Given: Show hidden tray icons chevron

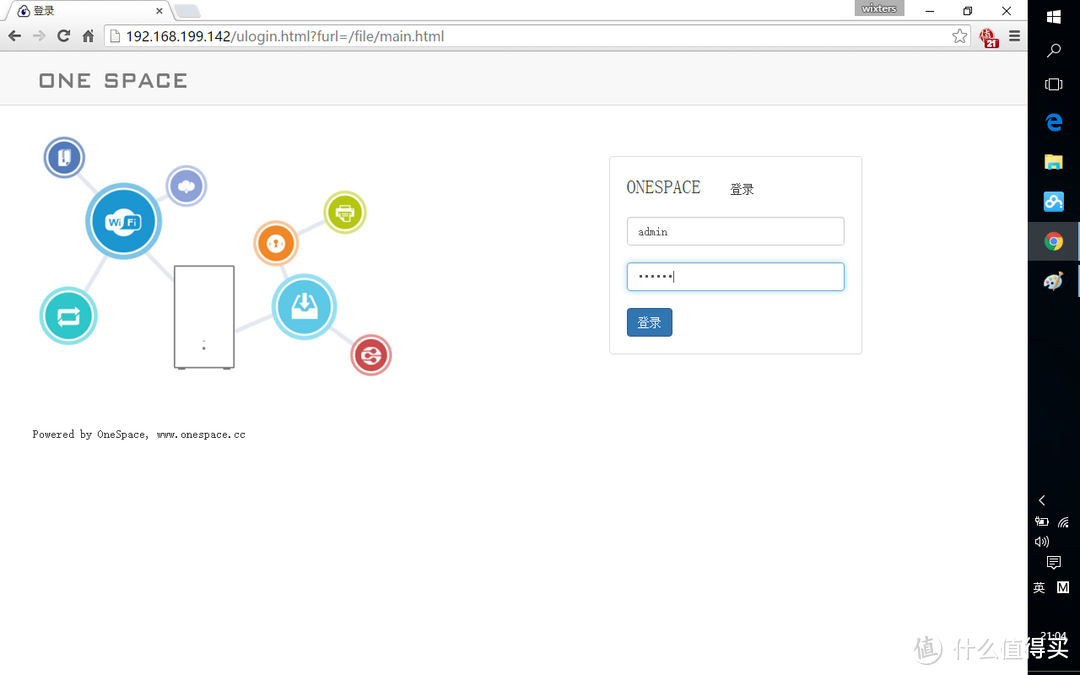Looking at the screenshot, I should click(1042, 500).
